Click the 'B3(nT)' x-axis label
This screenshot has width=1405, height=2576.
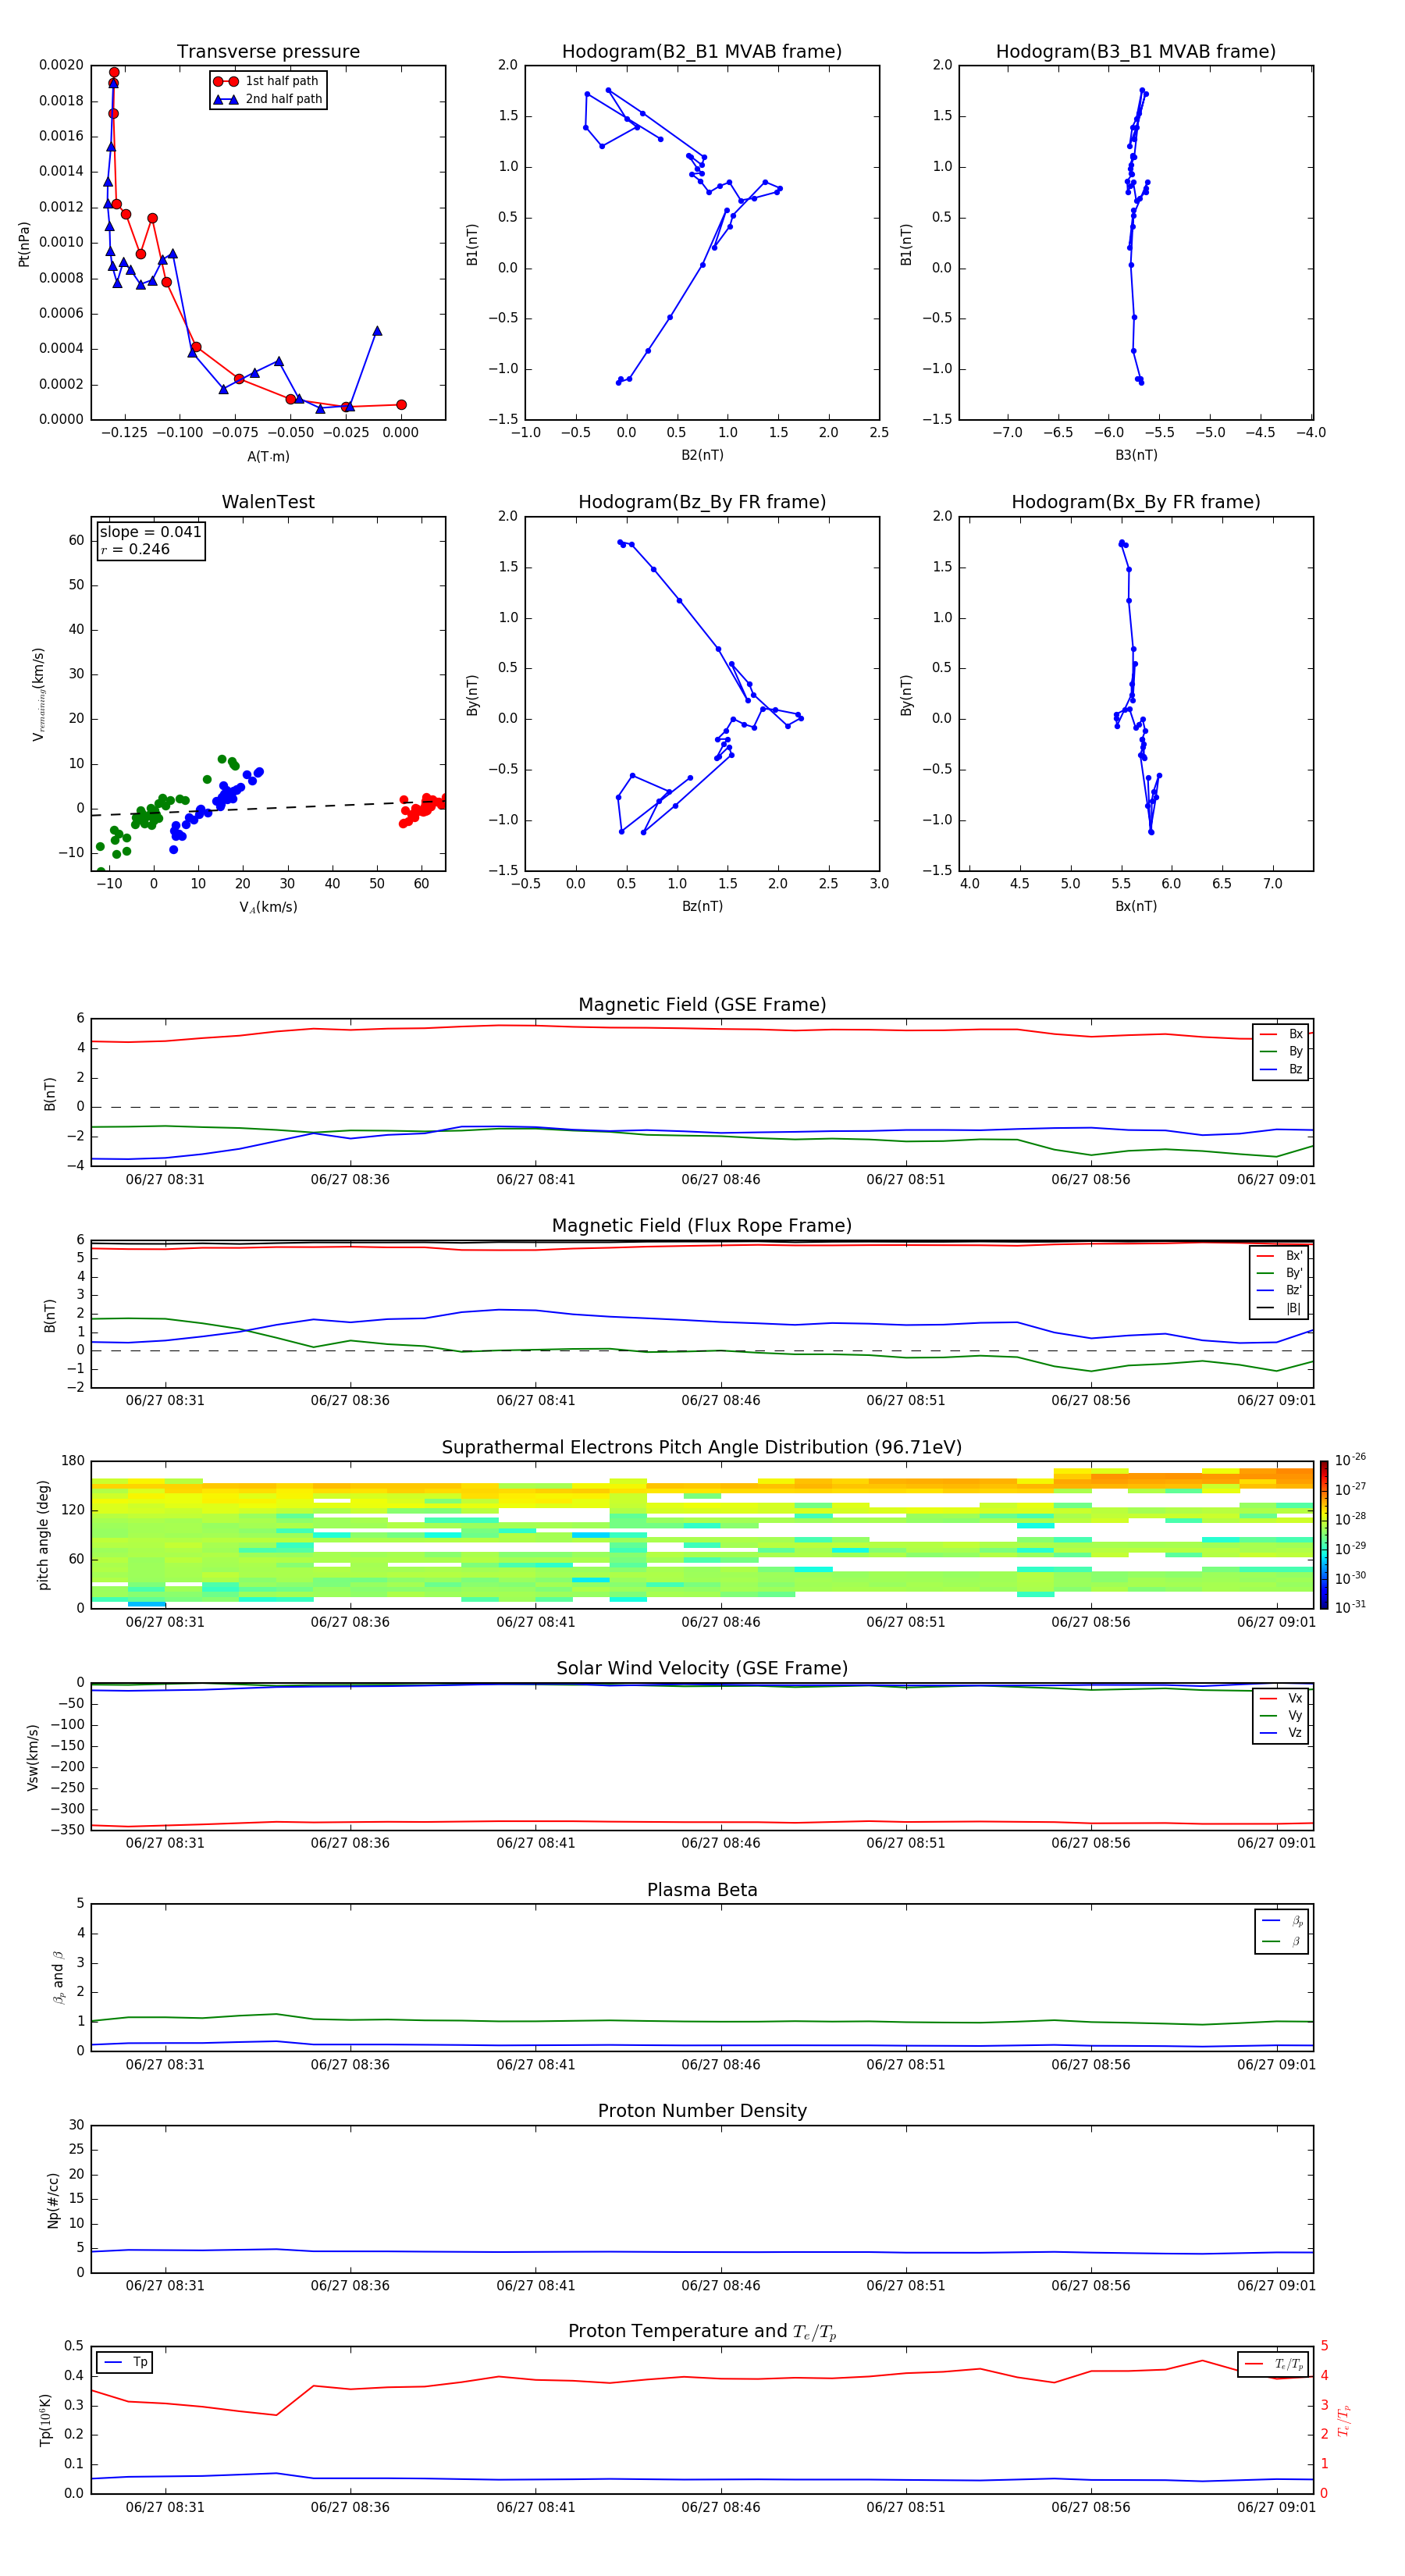1136,456
